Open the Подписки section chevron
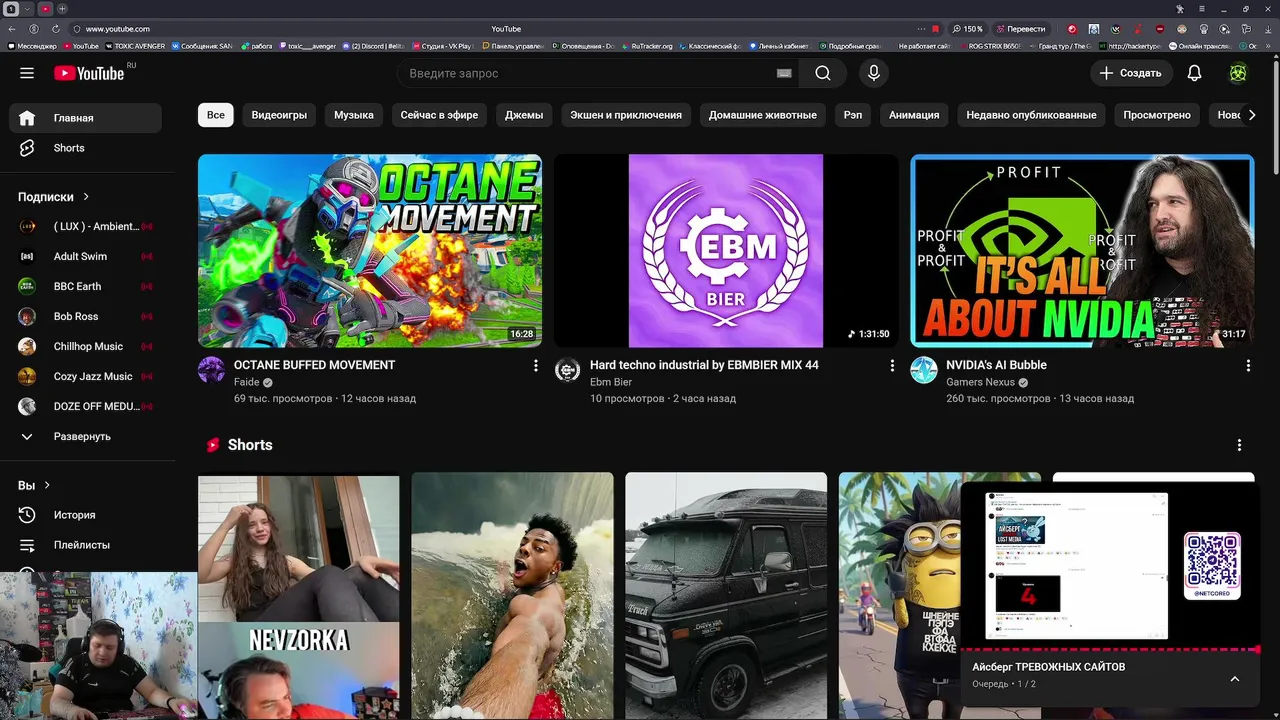The image size is (1280, 720). coord(86,197)
